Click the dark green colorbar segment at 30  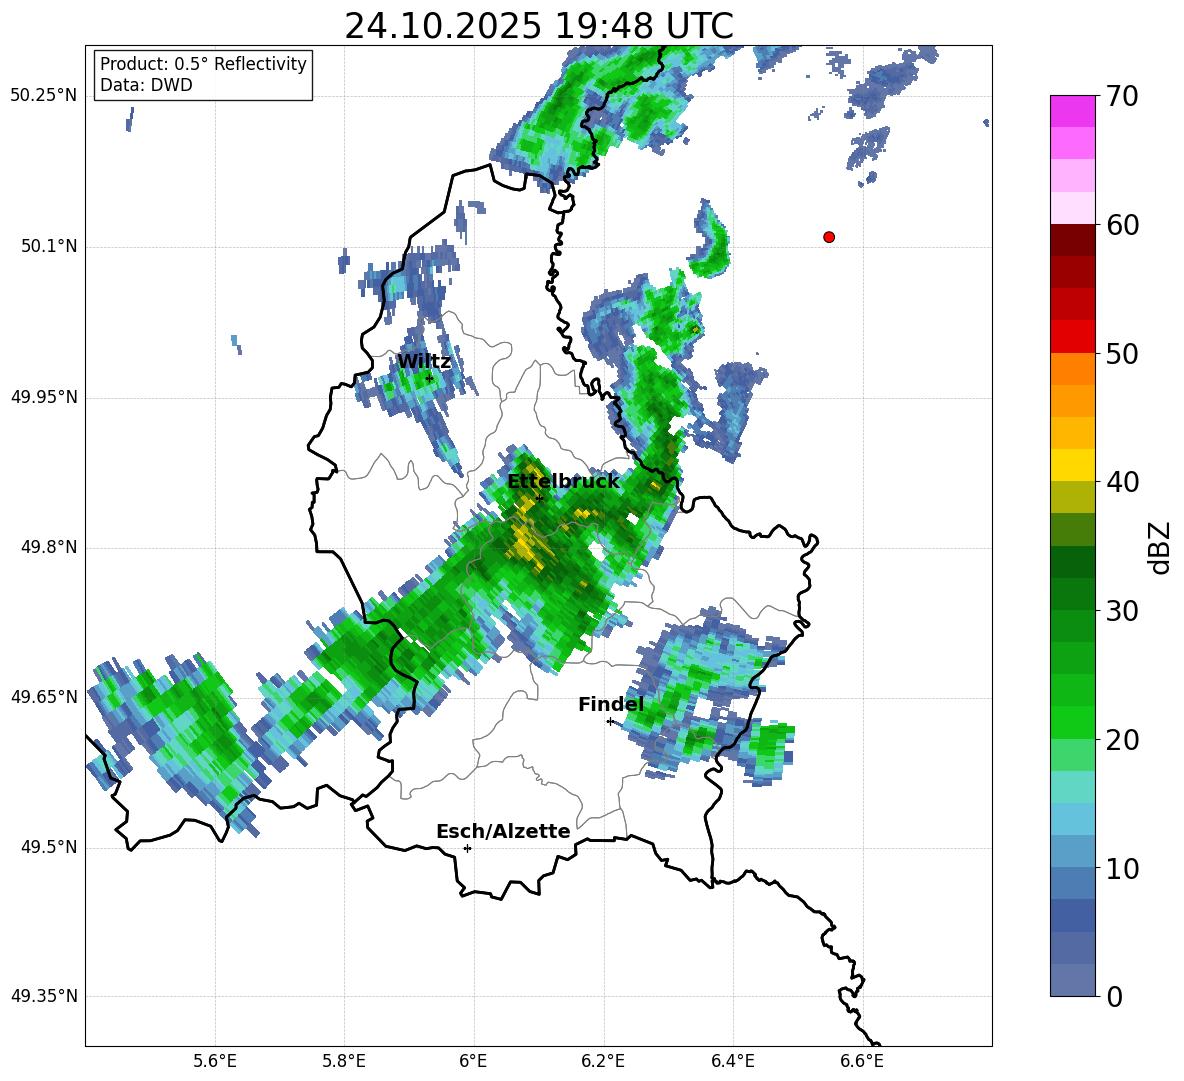tap(1072, 594)
